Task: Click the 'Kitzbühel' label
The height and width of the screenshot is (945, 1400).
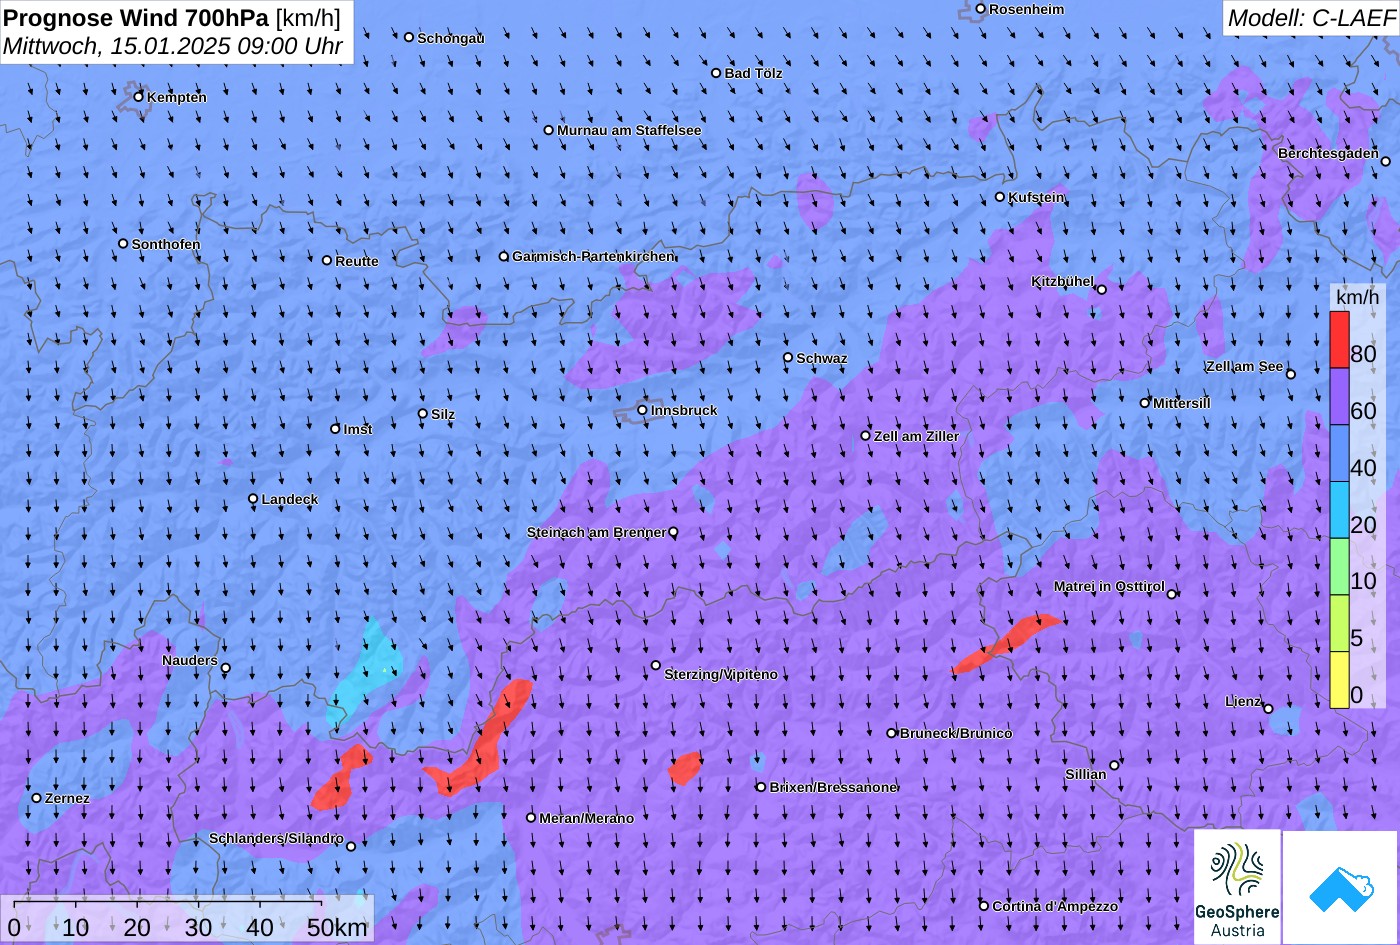Action: (1063, 282)
